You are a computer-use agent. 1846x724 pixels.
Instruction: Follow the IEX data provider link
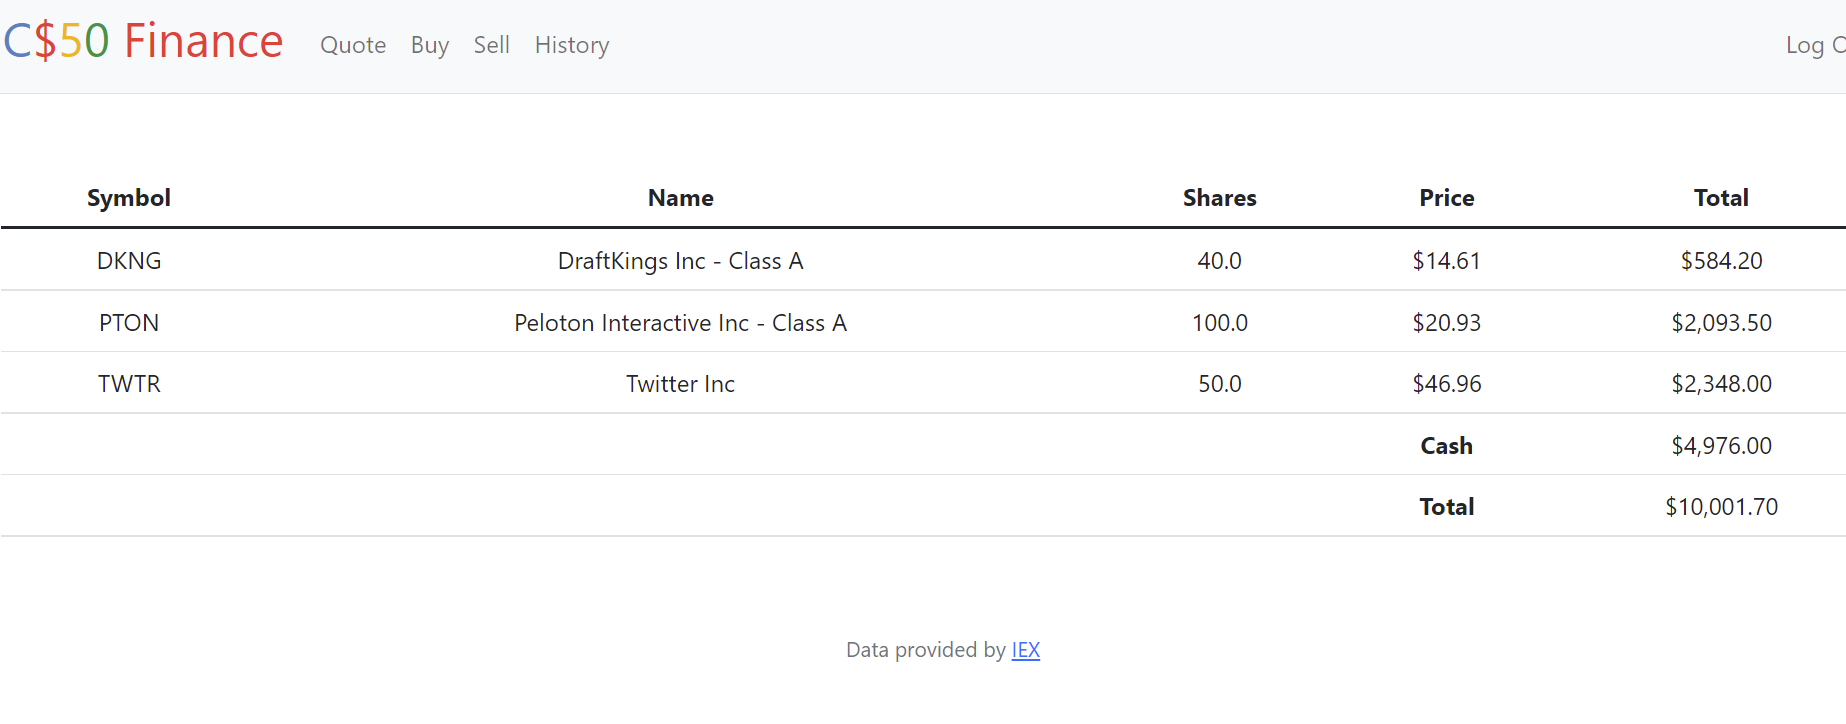point(1026,650)
